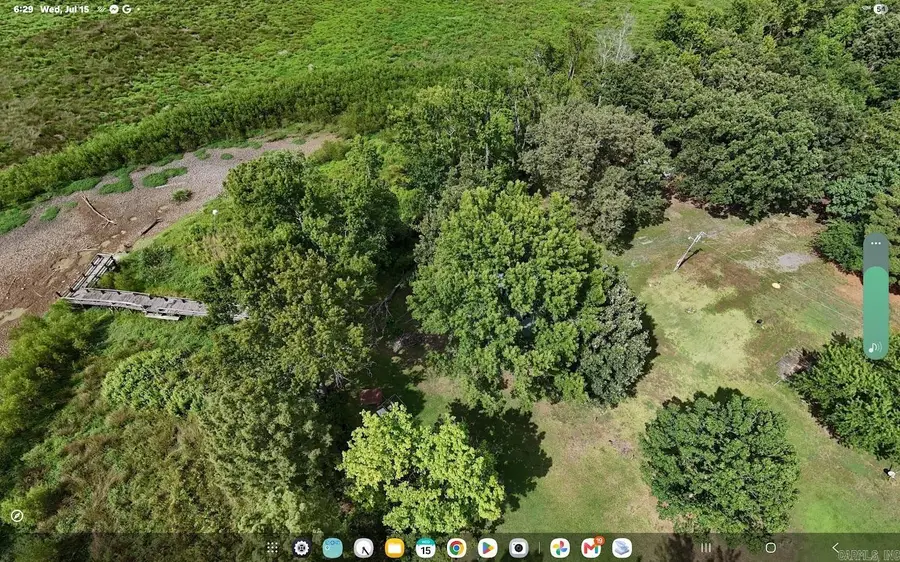
Task: Tap the Google notification icon in status bar
Action: [127, 9]
